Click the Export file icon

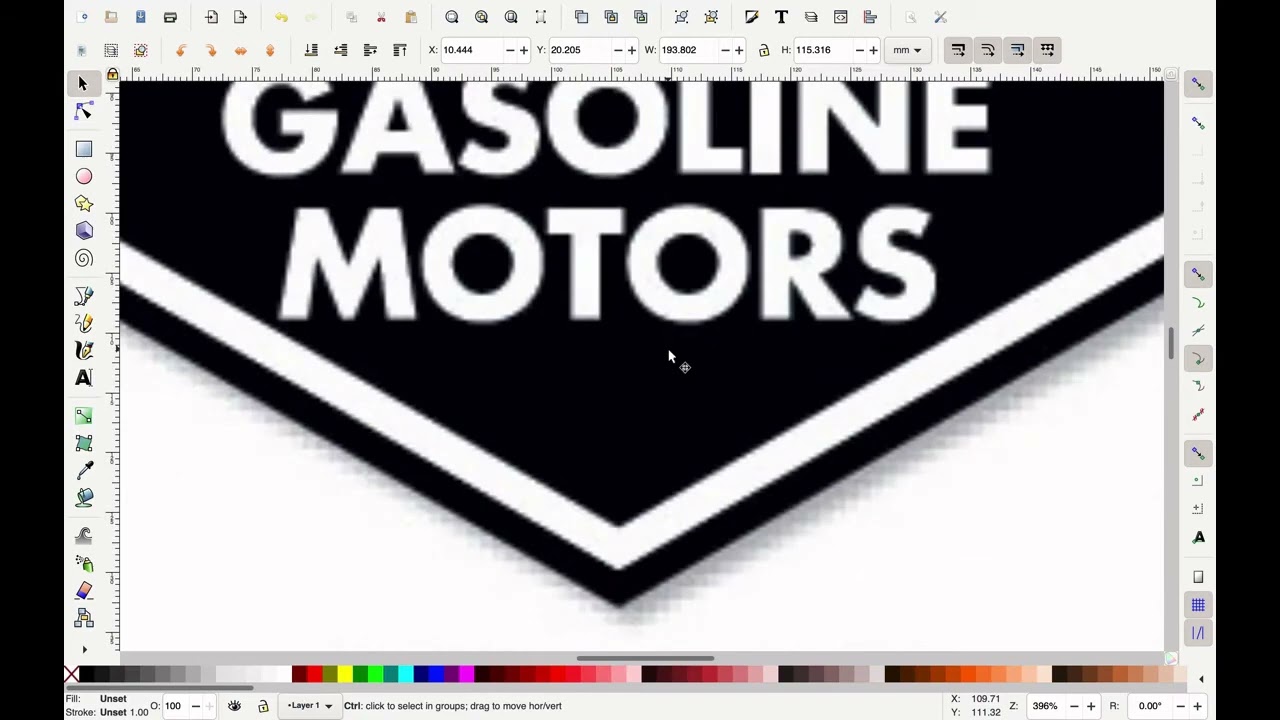[x=240, y=17]
